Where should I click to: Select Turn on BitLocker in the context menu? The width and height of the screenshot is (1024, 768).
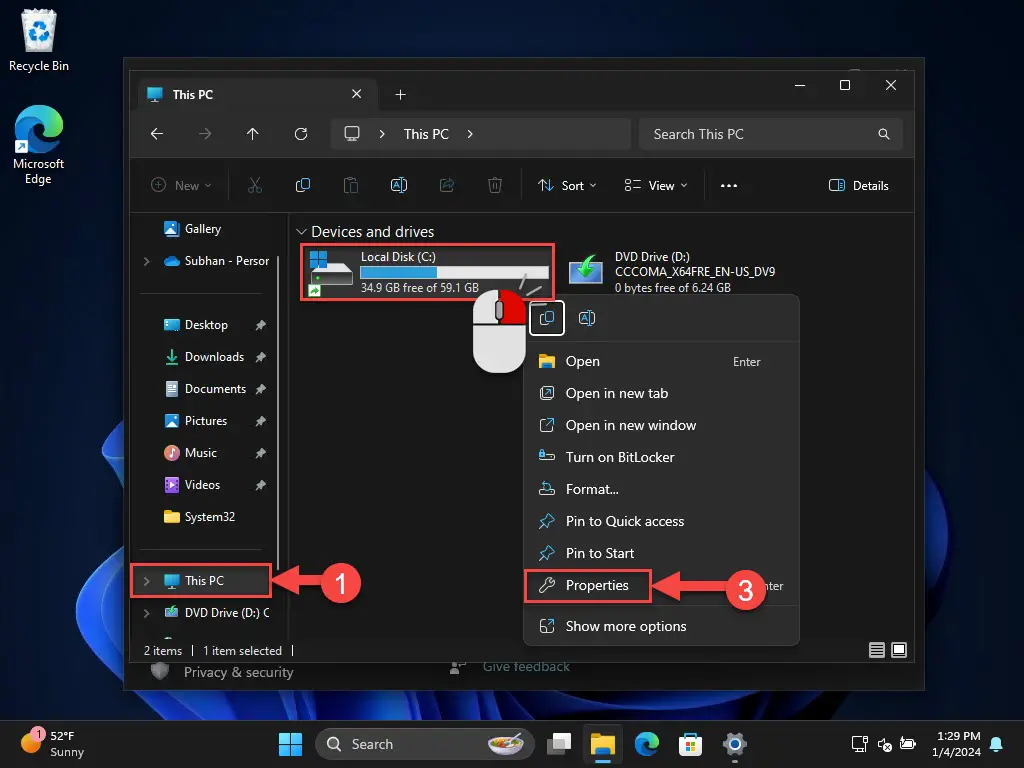pyautogui.click(x=619, y=457)
